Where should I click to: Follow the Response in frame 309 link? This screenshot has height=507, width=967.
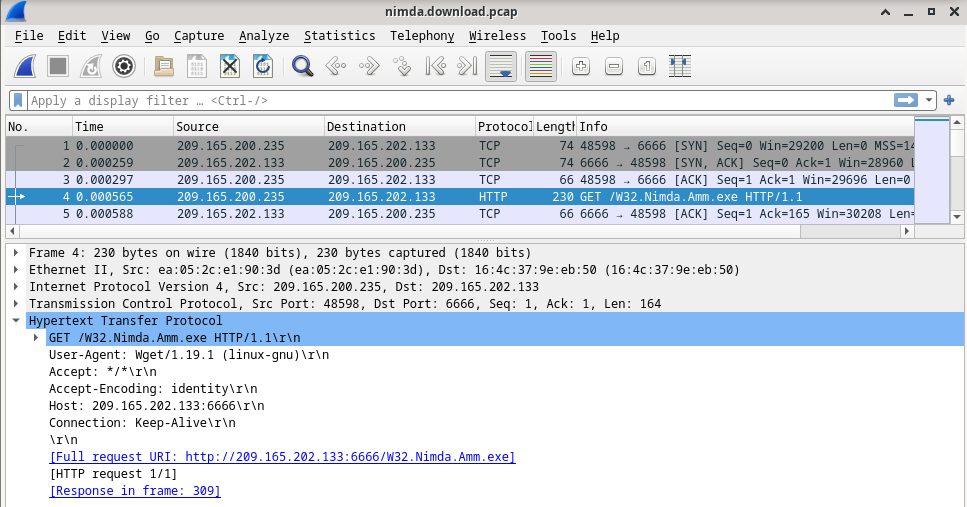(134, 490)
